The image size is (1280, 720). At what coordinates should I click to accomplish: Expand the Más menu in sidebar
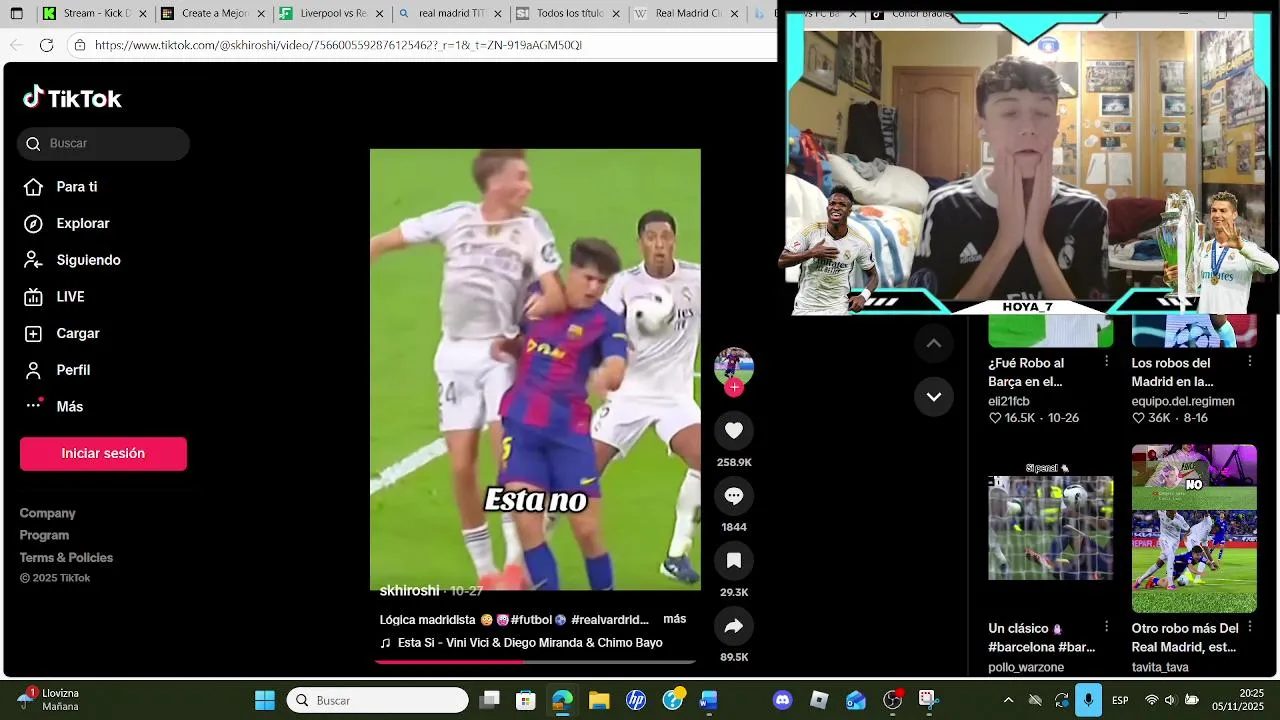coord(54,407)
